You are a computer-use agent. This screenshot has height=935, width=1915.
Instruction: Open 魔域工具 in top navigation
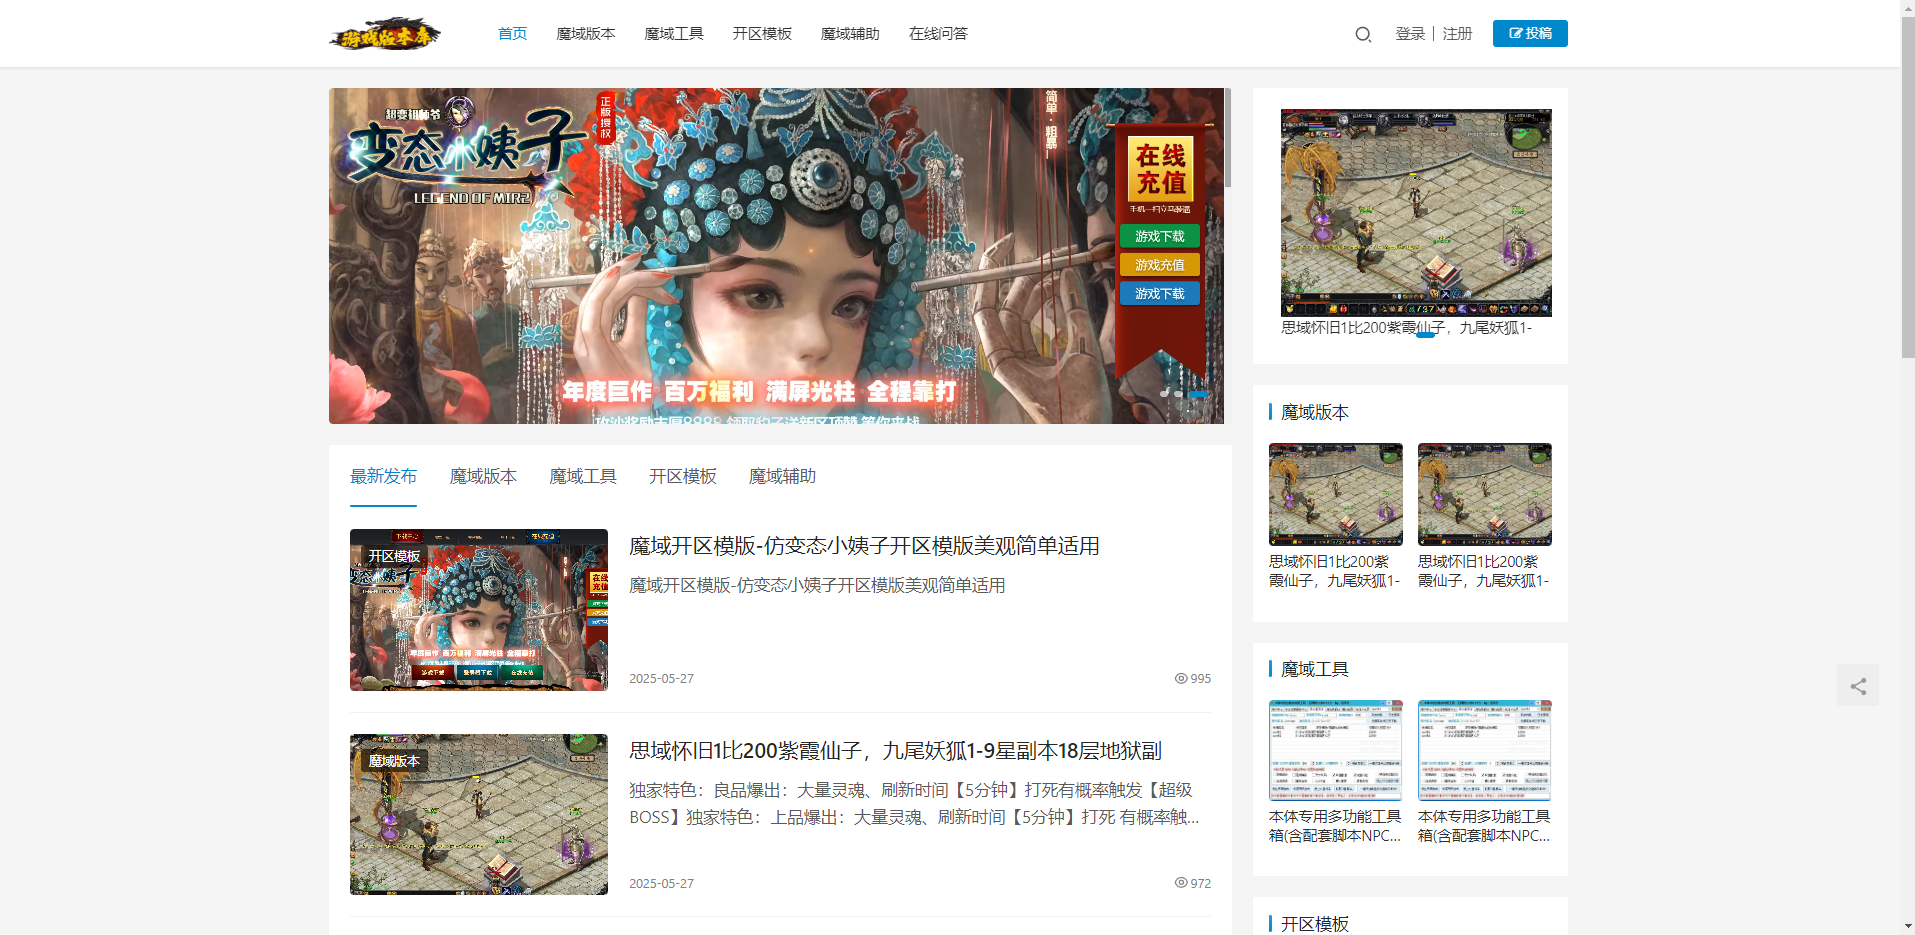pyautogui.click(x=674, y=34)
